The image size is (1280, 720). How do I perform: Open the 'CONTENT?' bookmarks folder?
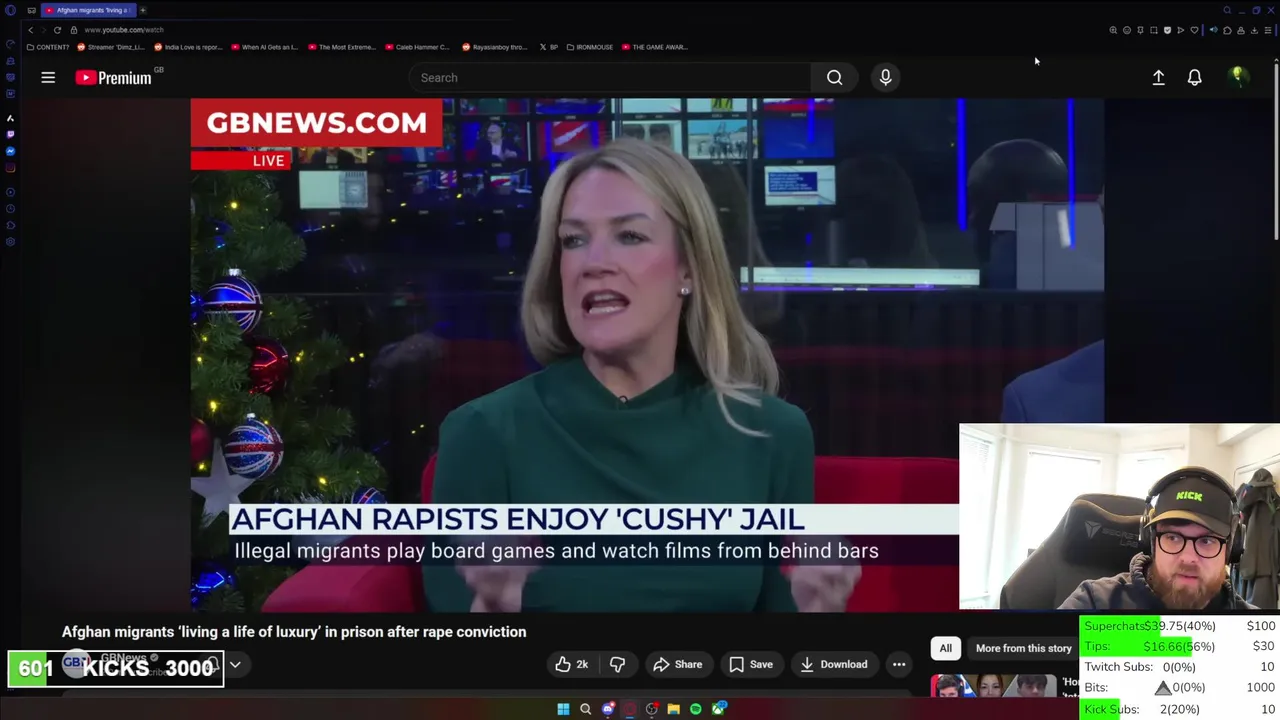click(x=48, y=47)
